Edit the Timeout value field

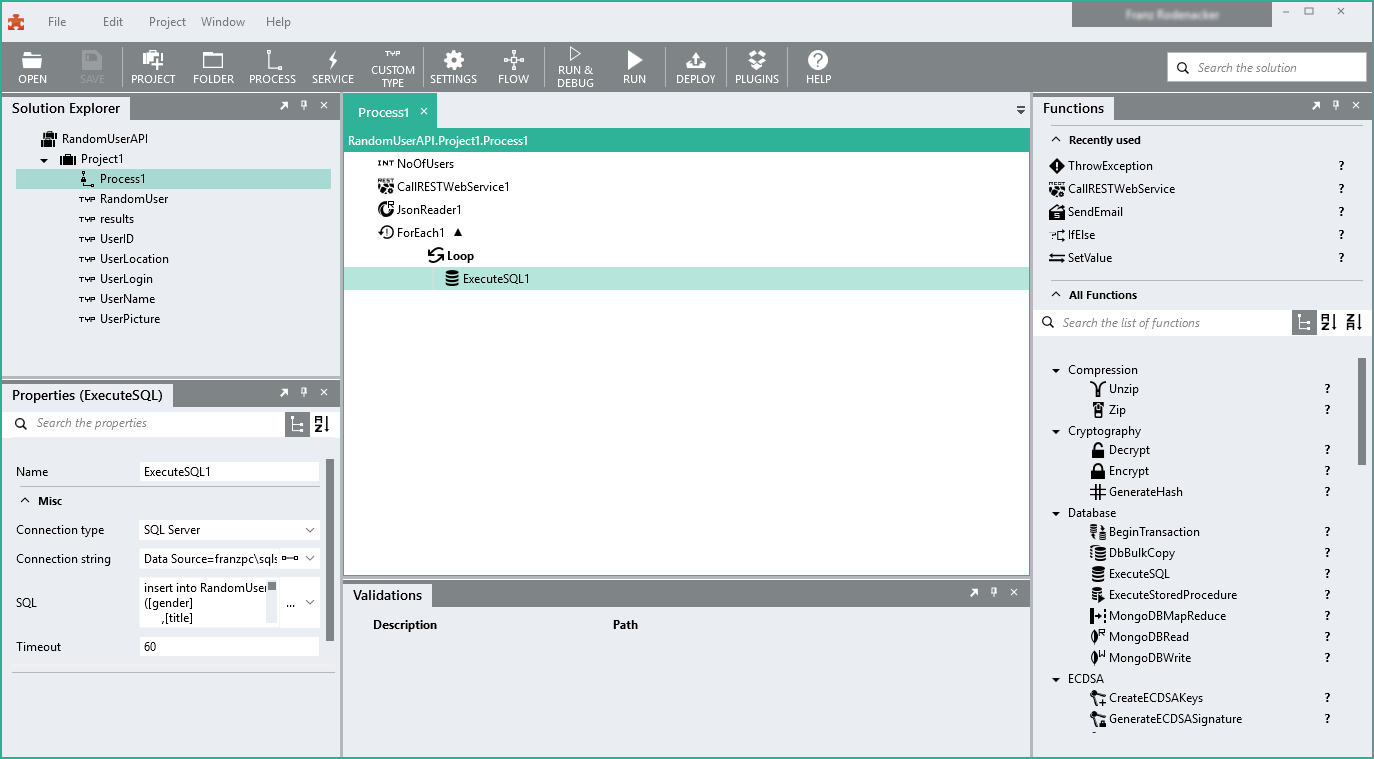click(229, 647)
